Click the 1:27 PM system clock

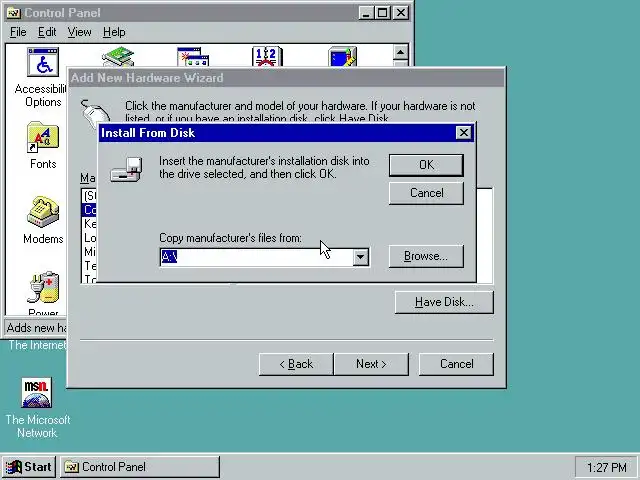(607, 467)
